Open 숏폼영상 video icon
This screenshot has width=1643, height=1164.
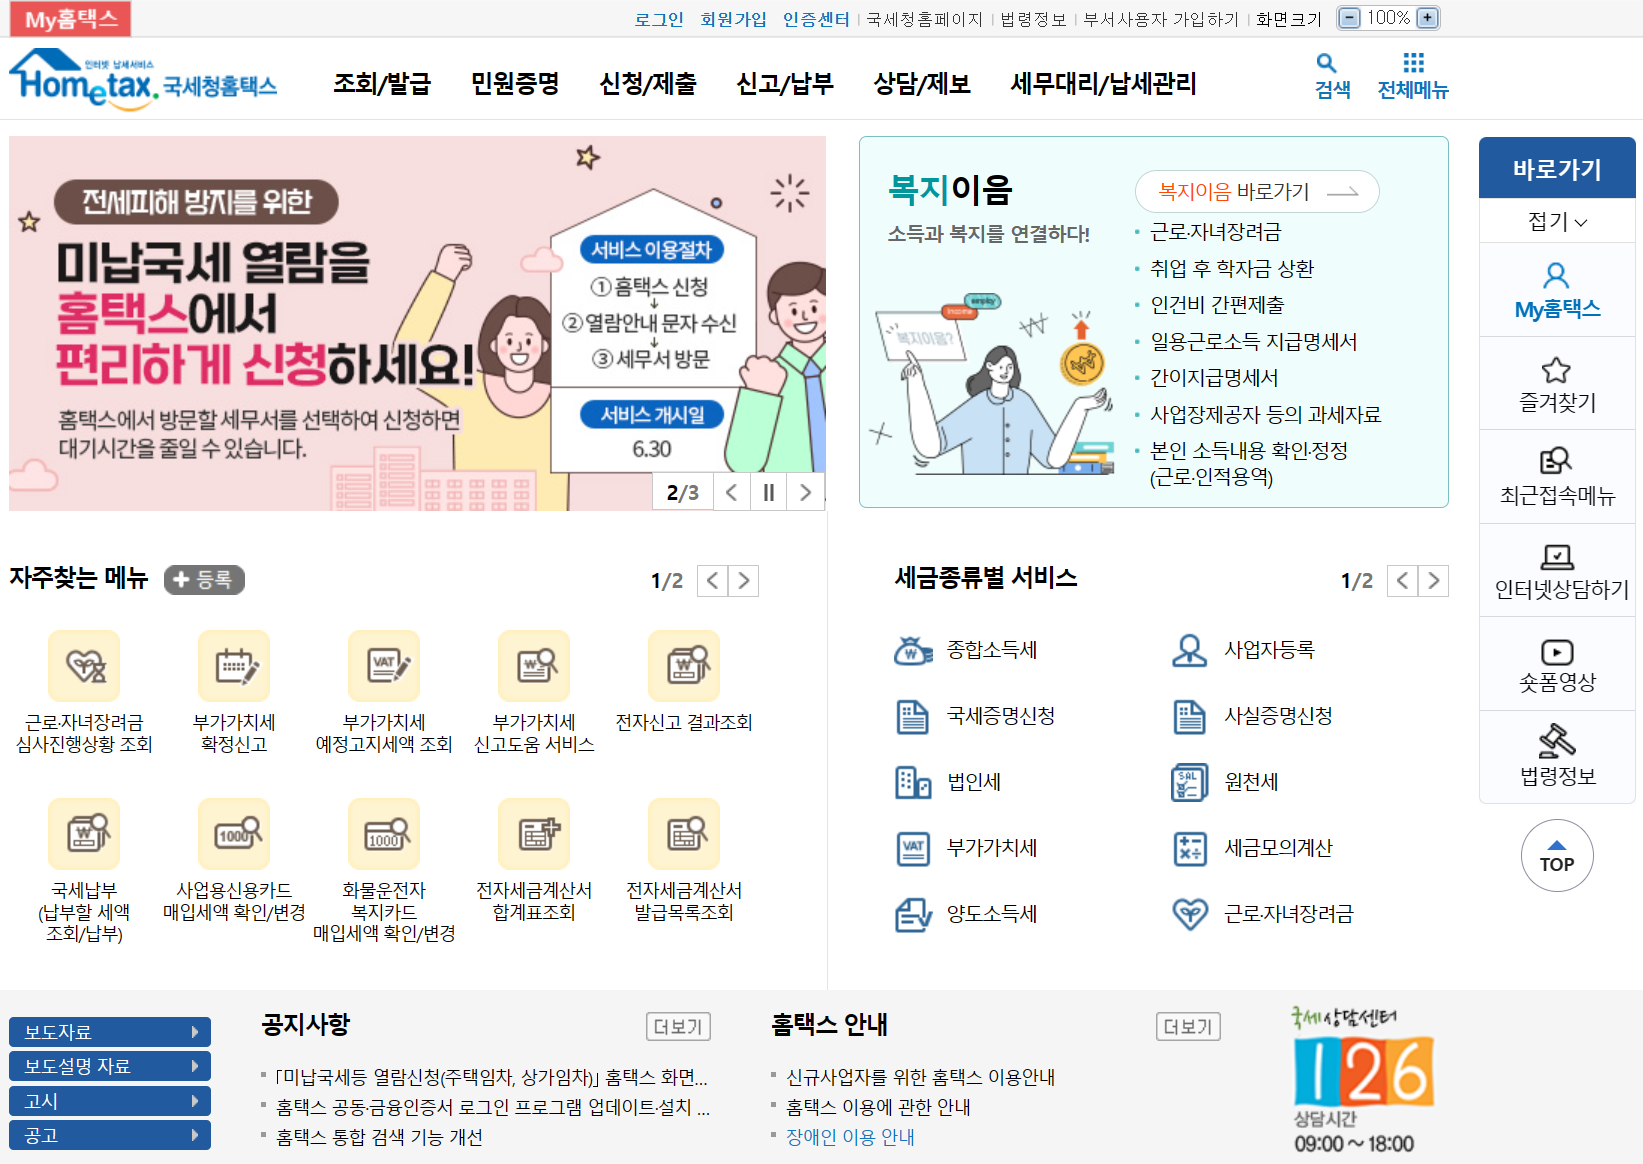point(1557,652)
